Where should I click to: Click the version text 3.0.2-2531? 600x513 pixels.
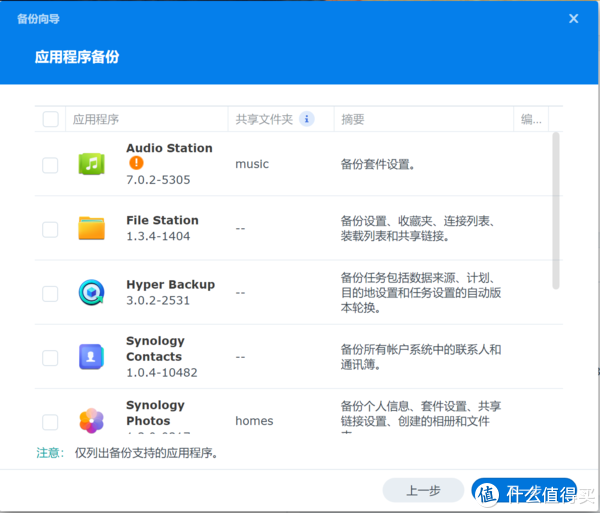(158, 301)
